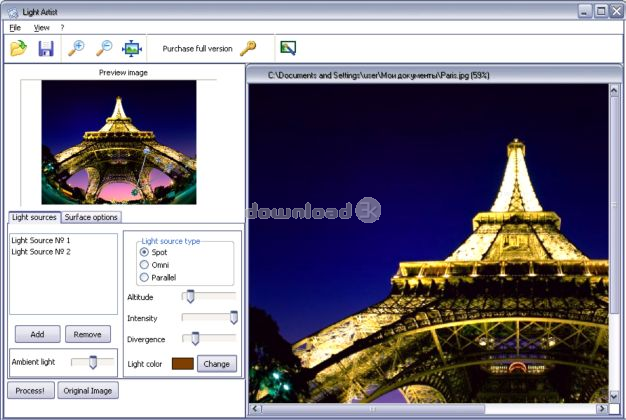The width and height of the screenshot is (626, 420).
Task: Open the ? help menu
Action: (62, 28)
